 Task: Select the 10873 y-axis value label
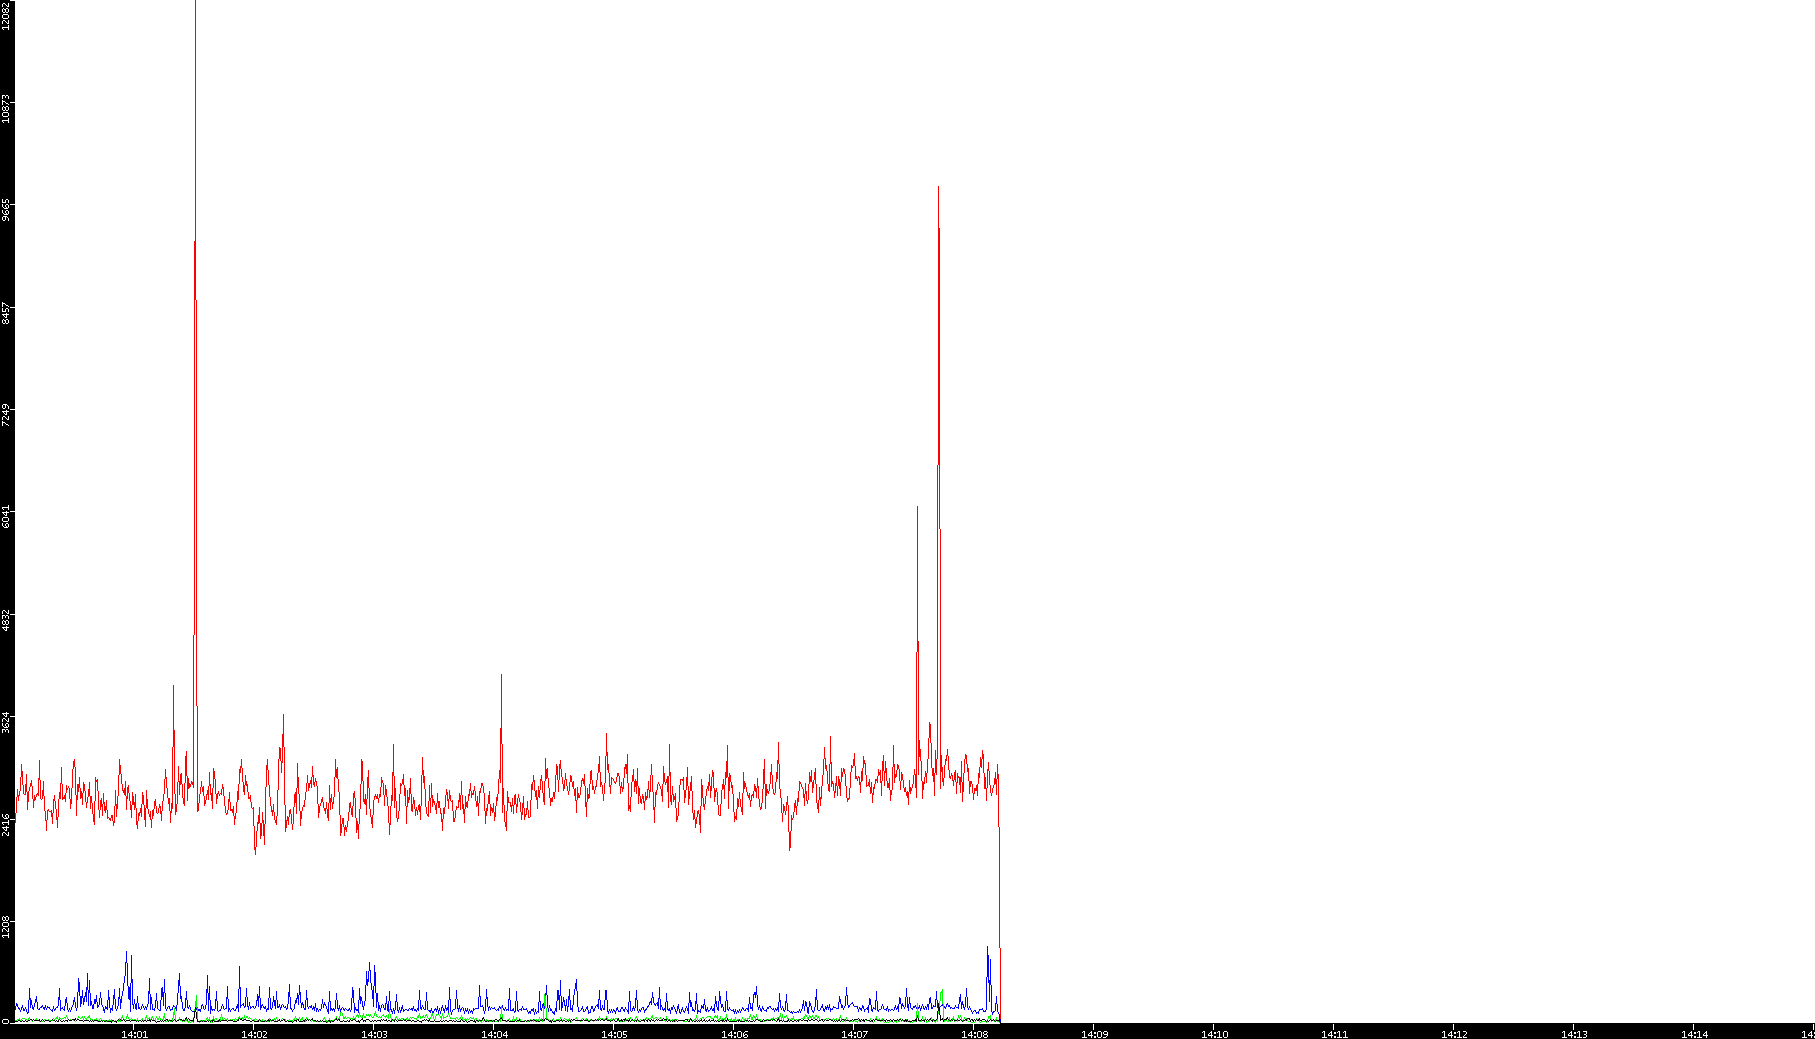6,108
